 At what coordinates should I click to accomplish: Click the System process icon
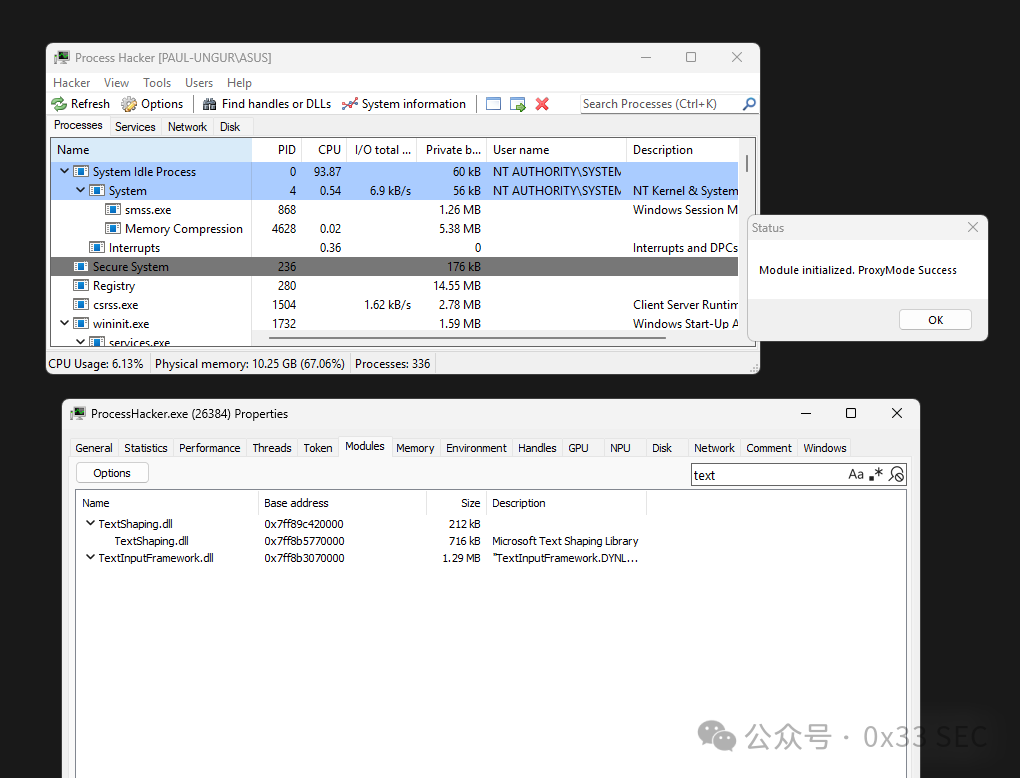[x=97, y=191]
